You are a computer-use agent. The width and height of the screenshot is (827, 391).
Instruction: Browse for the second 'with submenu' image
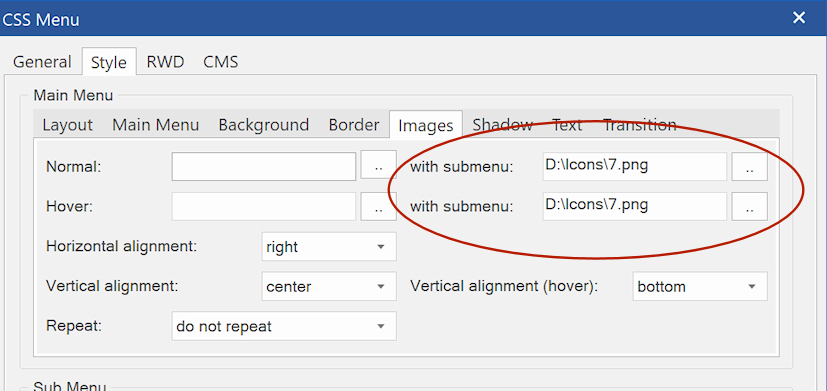click(x=749, y=206)
